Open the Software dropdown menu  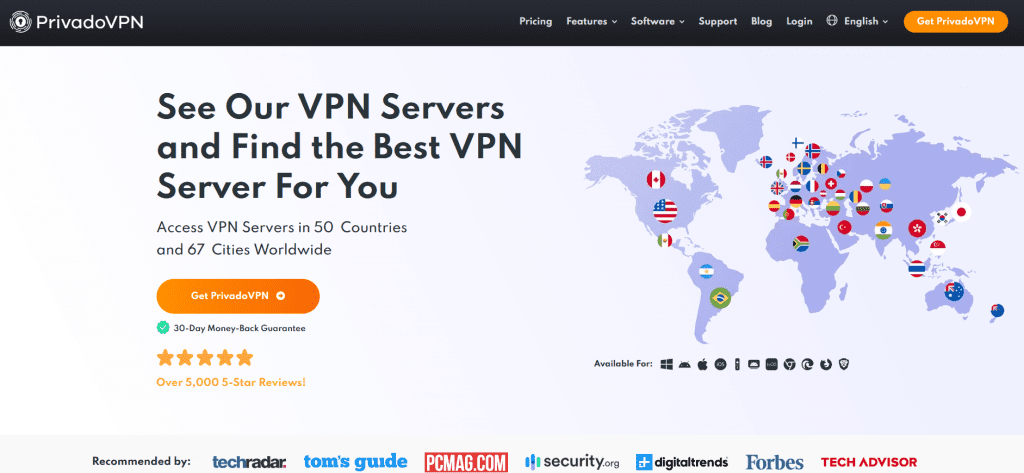pyautogui.click(x=658, y=21)
